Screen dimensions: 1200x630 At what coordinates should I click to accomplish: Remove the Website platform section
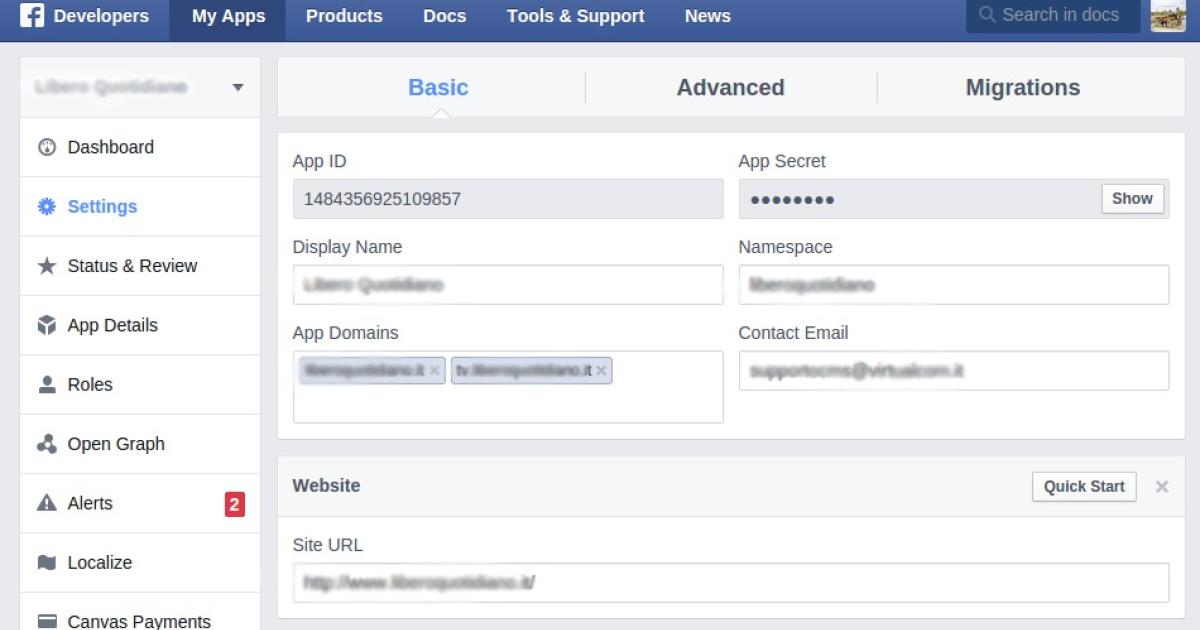click(x=1161, y=487)
